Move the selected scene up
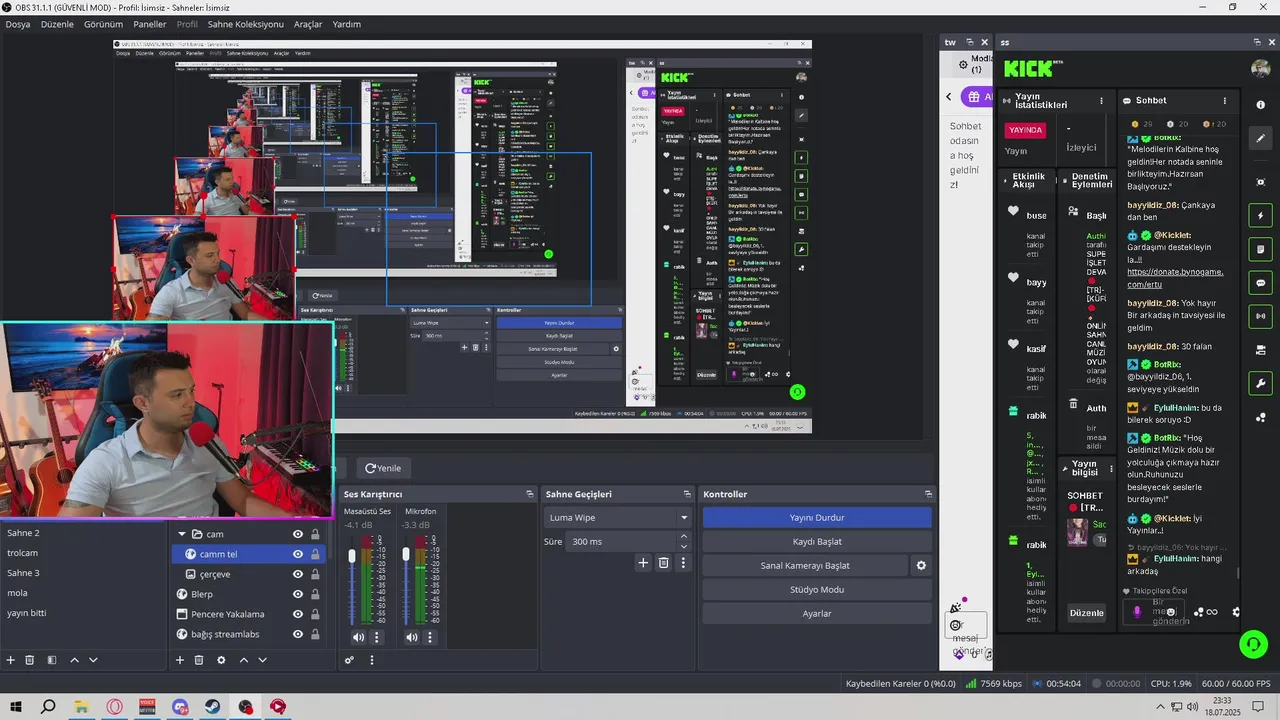 coord(74,660)
